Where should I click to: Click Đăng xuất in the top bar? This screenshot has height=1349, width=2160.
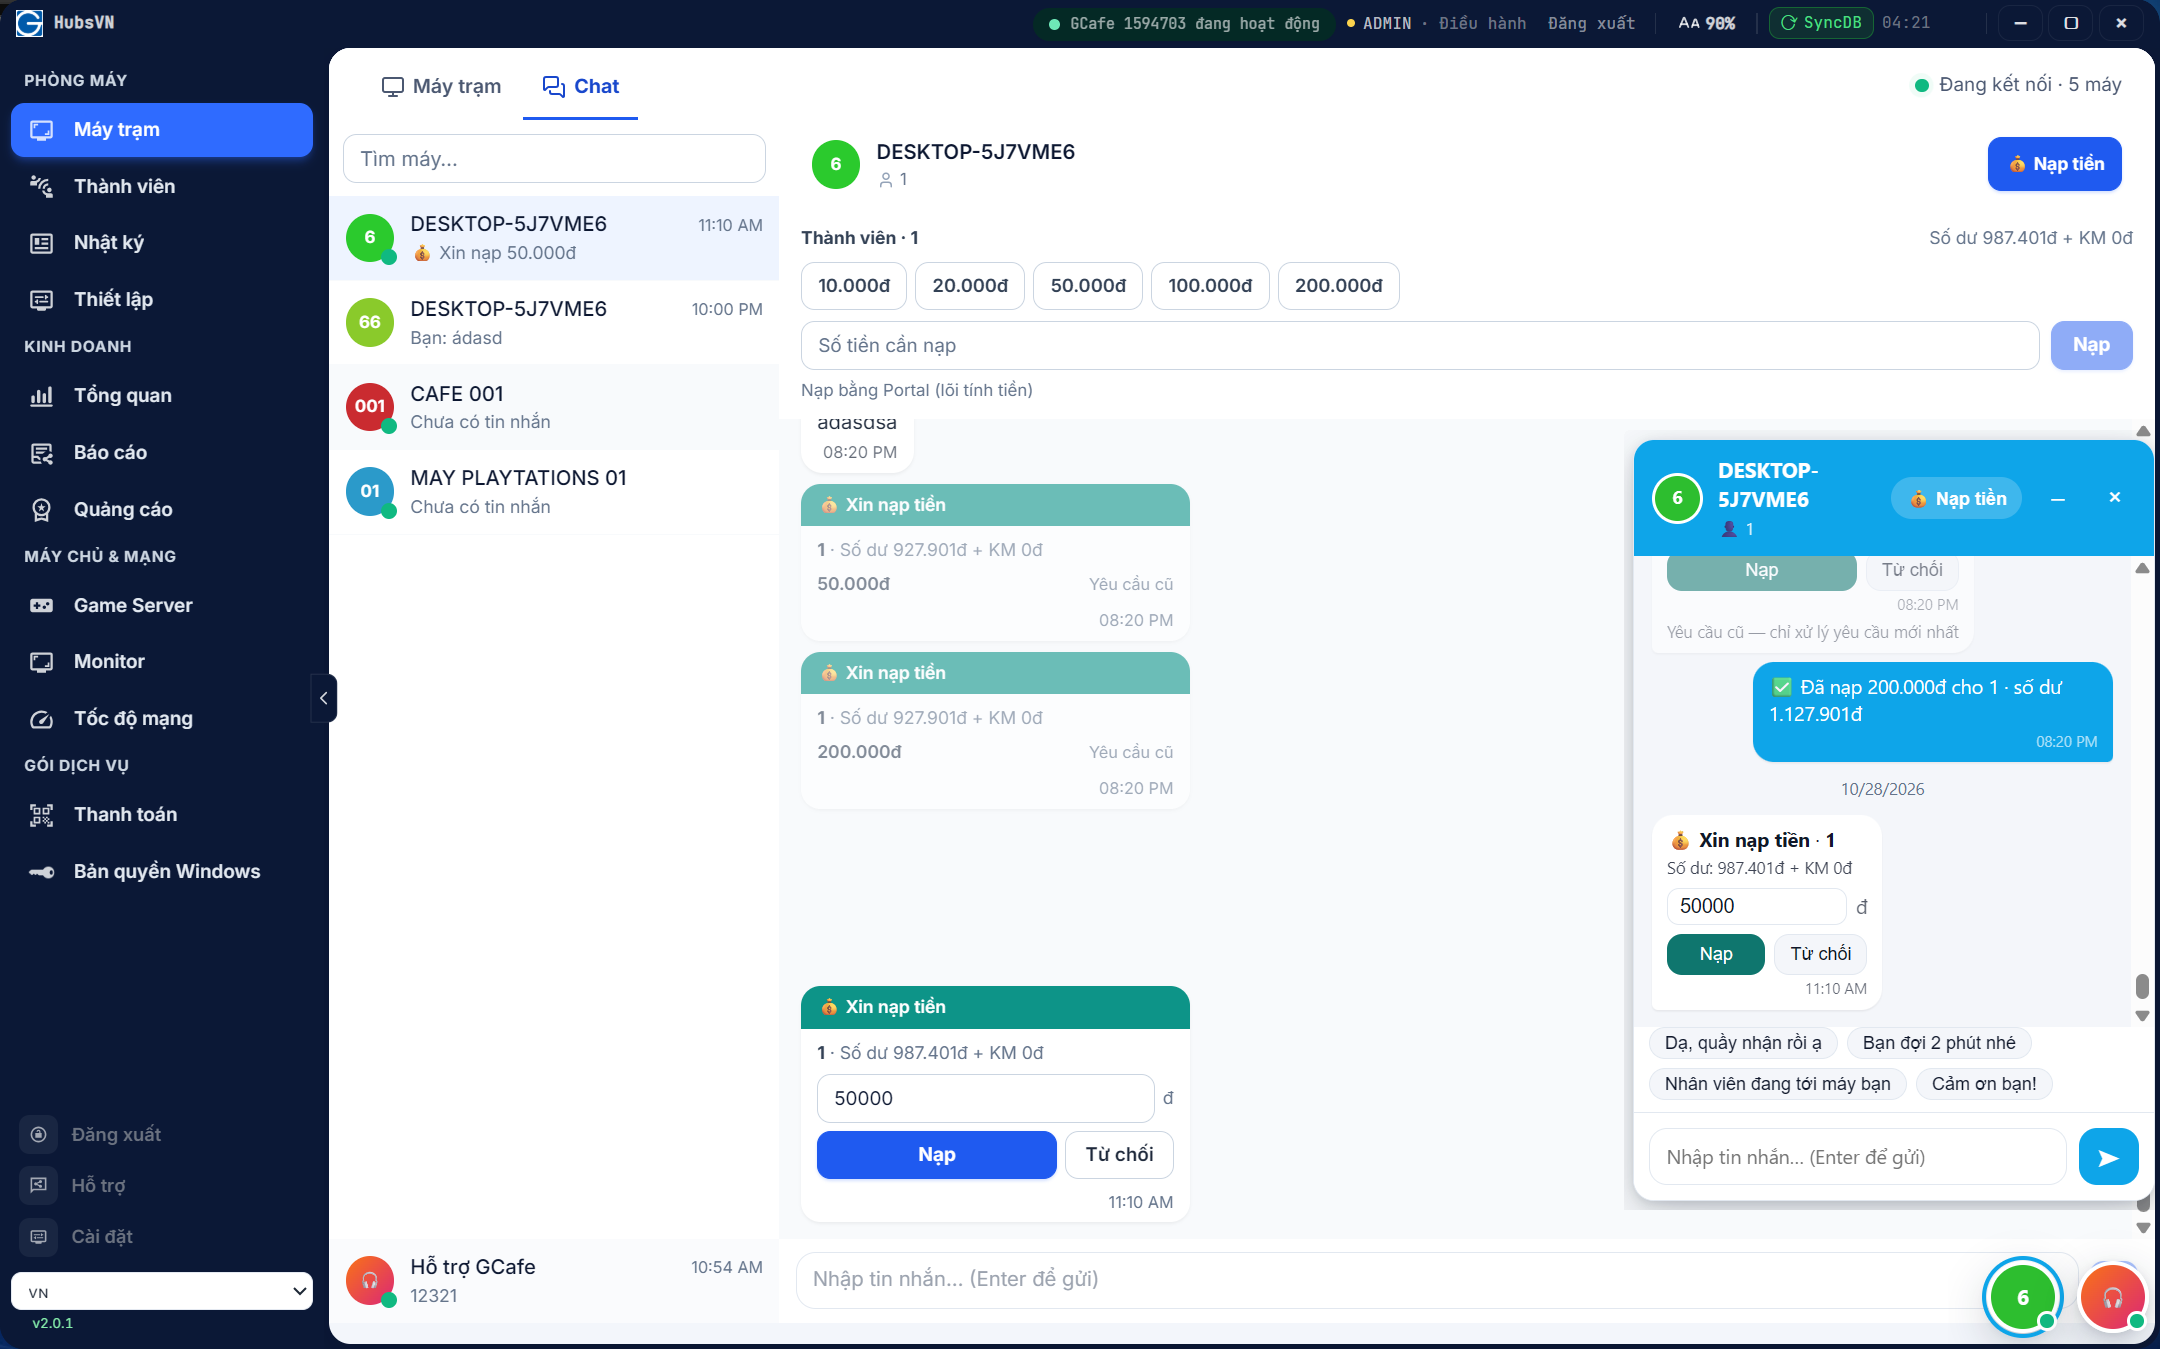pos(1591,23)
